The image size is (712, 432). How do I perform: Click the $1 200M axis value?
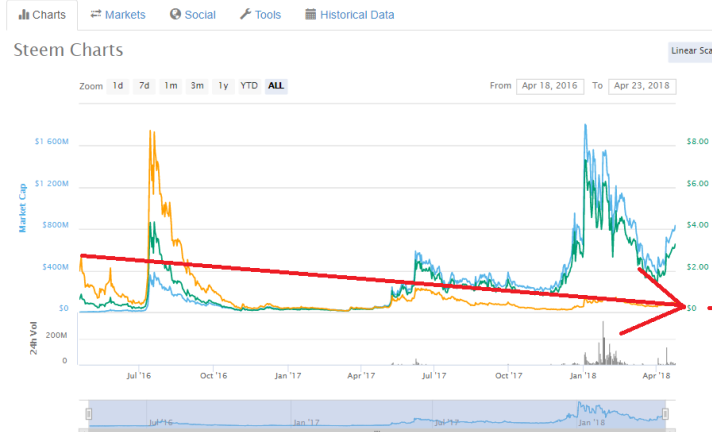click(x=52, y=184)
